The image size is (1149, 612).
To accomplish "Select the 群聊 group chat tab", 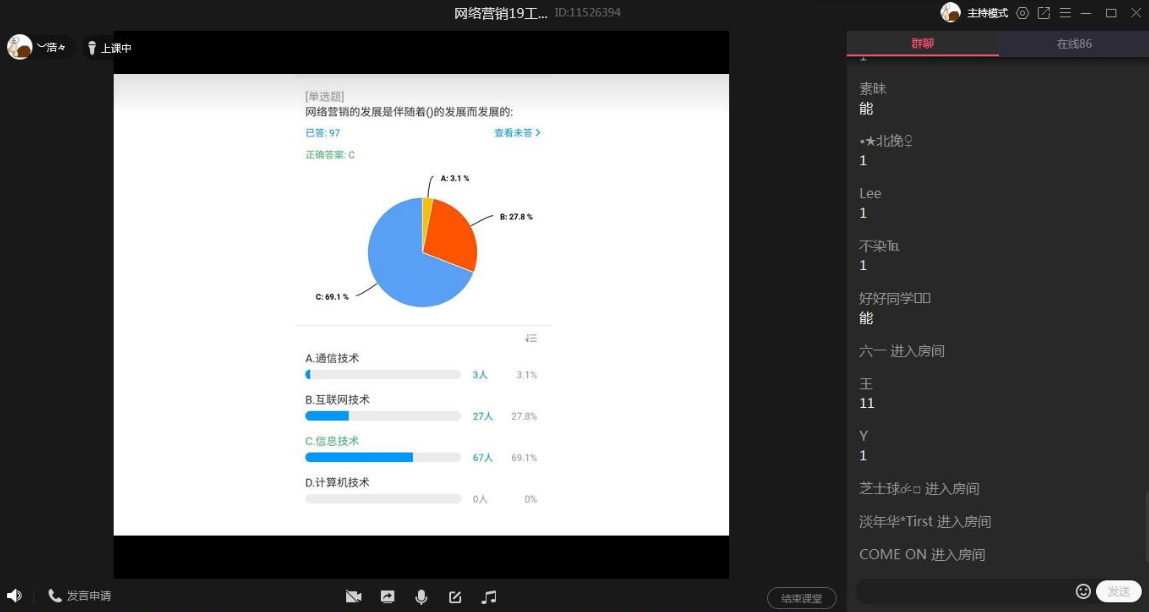I will [922, 44].
